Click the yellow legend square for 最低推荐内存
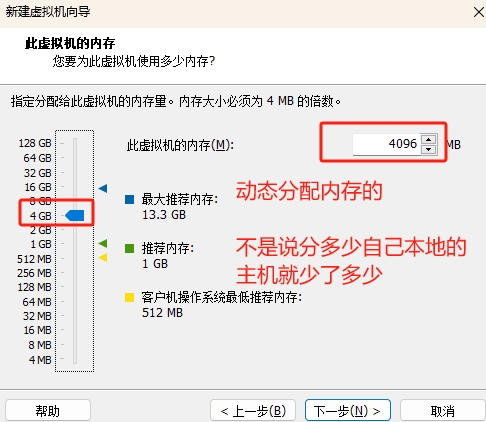The image size is (486, 422). (x=129, y=297)
